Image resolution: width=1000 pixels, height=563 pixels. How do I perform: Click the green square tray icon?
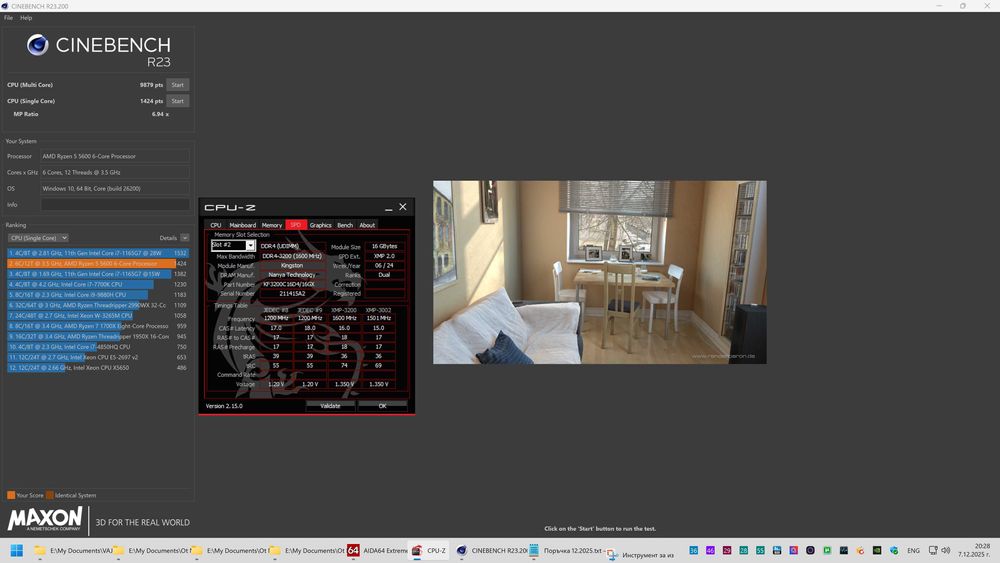pos(827,550)
